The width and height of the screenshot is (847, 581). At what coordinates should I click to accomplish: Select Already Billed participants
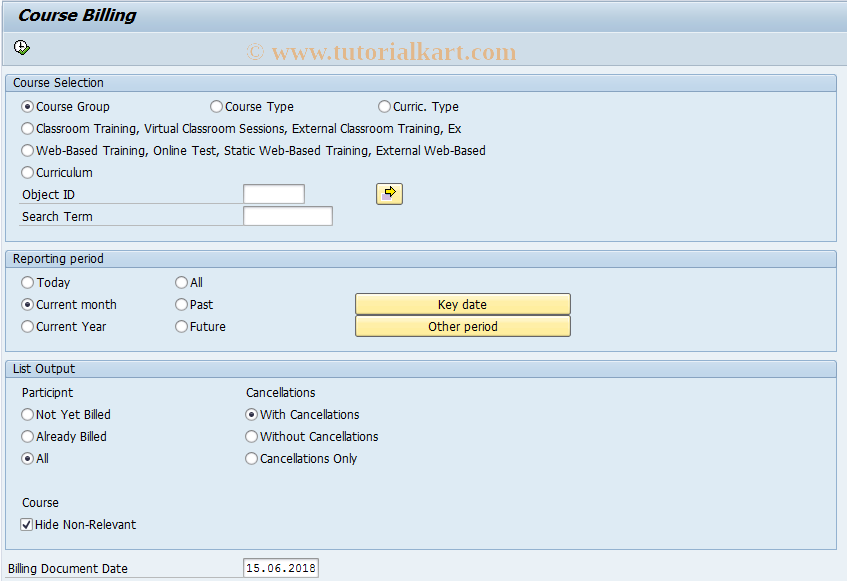click(x=27, y=437)
